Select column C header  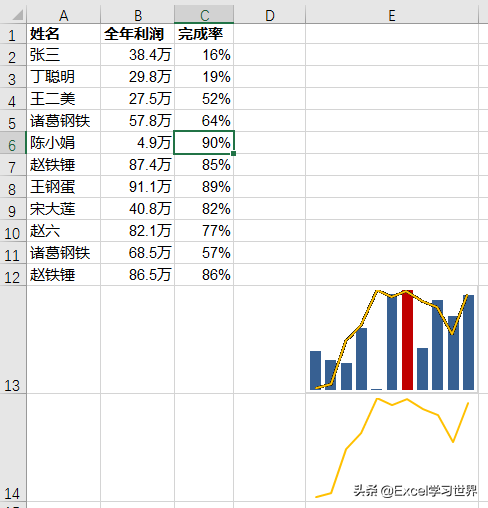click(x=204, y=15)
